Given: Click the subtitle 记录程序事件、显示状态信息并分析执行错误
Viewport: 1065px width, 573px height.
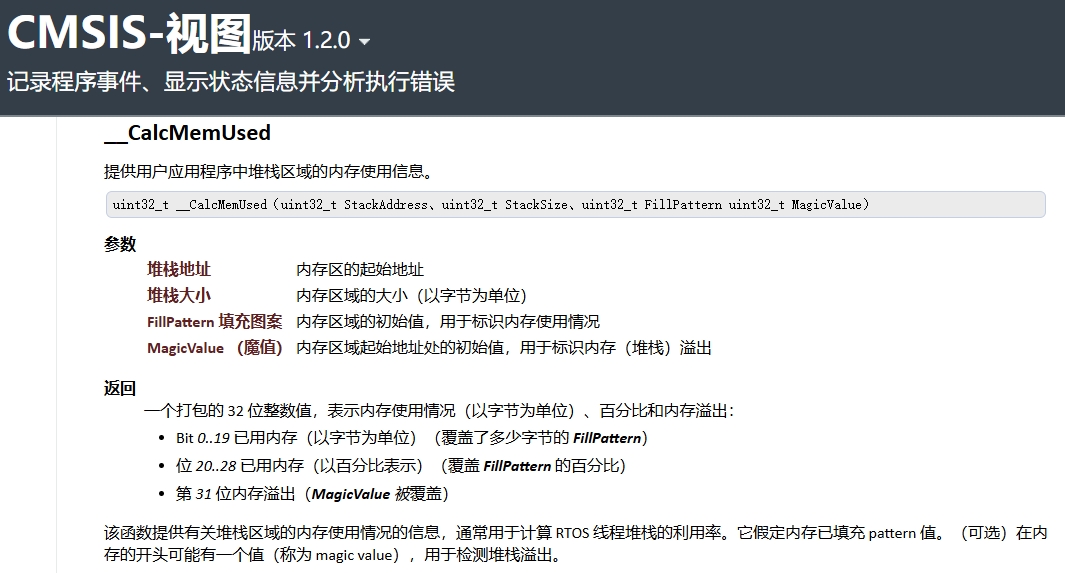Looking at the screenshot, I should point(231,81).
